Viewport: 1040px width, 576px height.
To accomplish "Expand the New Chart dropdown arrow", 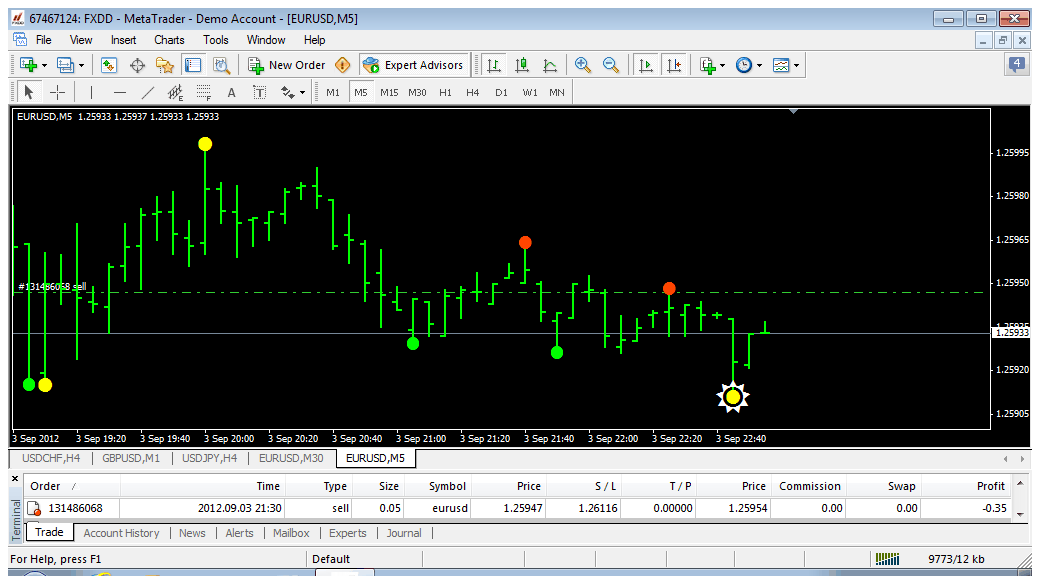I will [44, 66].
